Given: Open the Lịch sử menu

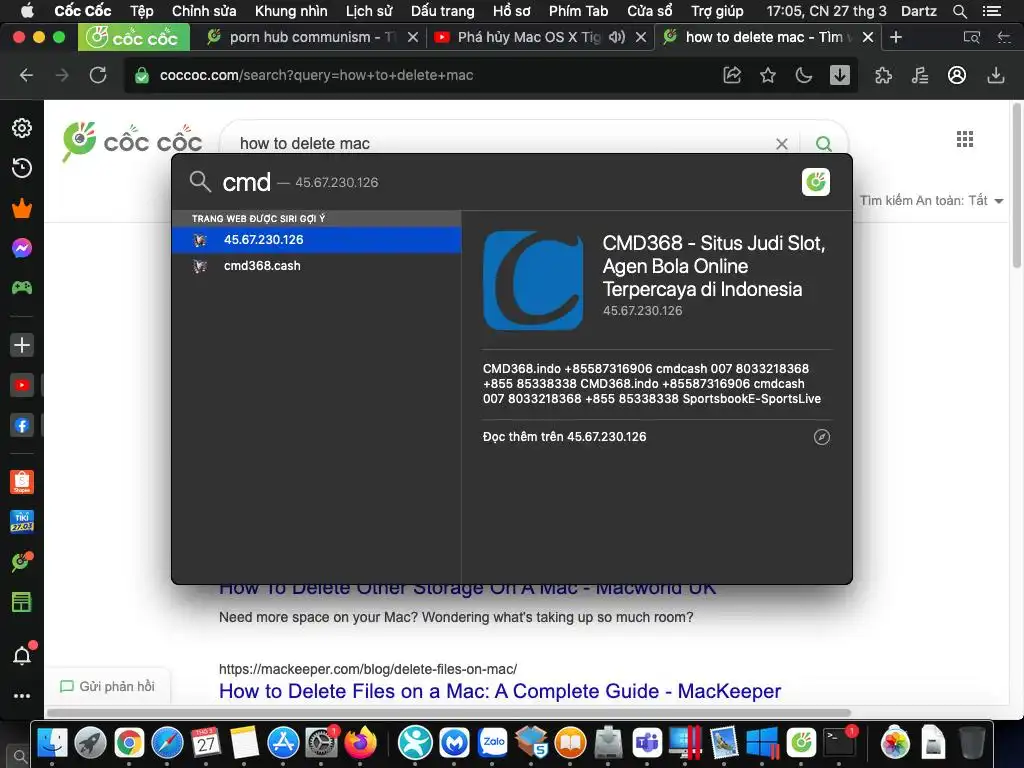Looking at the screenshot, I should point(369,10).
